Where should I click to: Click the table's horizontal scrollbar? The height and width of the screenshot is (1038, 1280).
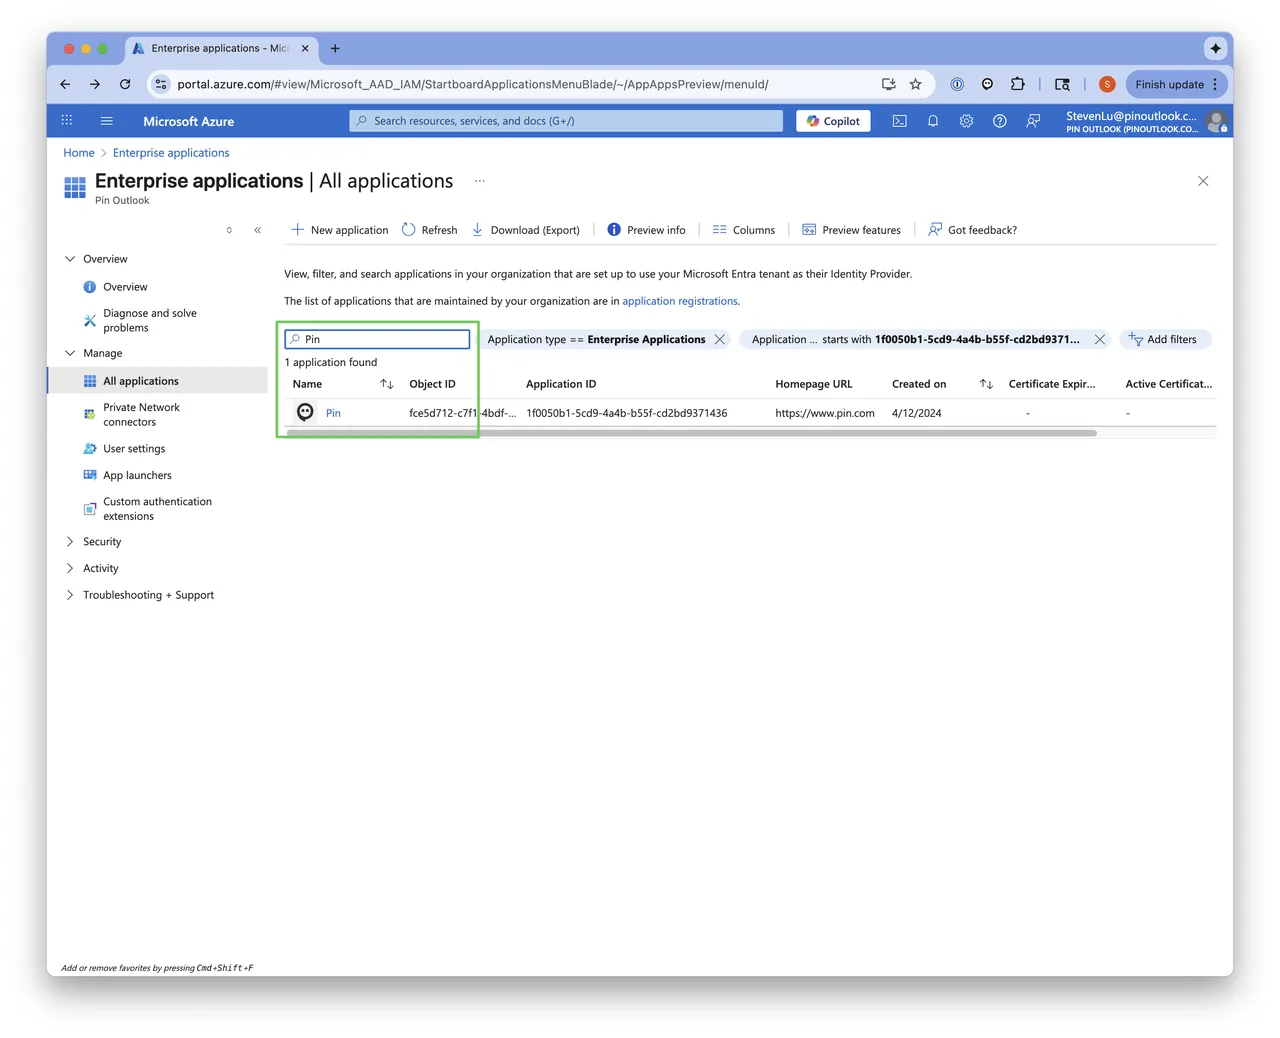691,433
